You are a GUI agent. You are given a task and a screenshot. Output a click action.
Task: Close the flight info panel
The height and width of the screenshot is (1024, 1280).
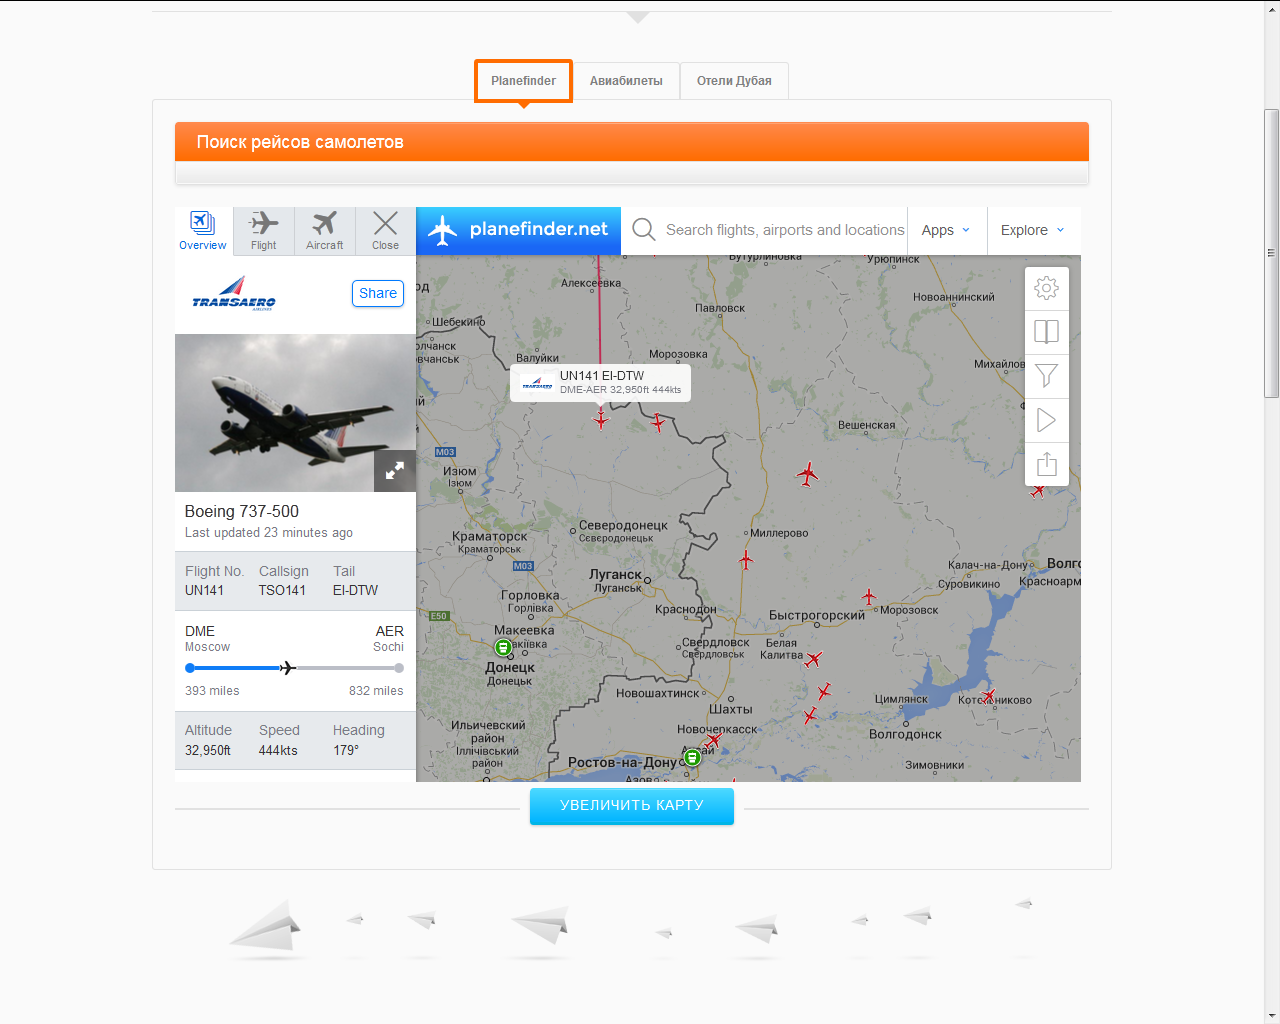[x=385, y=231]
